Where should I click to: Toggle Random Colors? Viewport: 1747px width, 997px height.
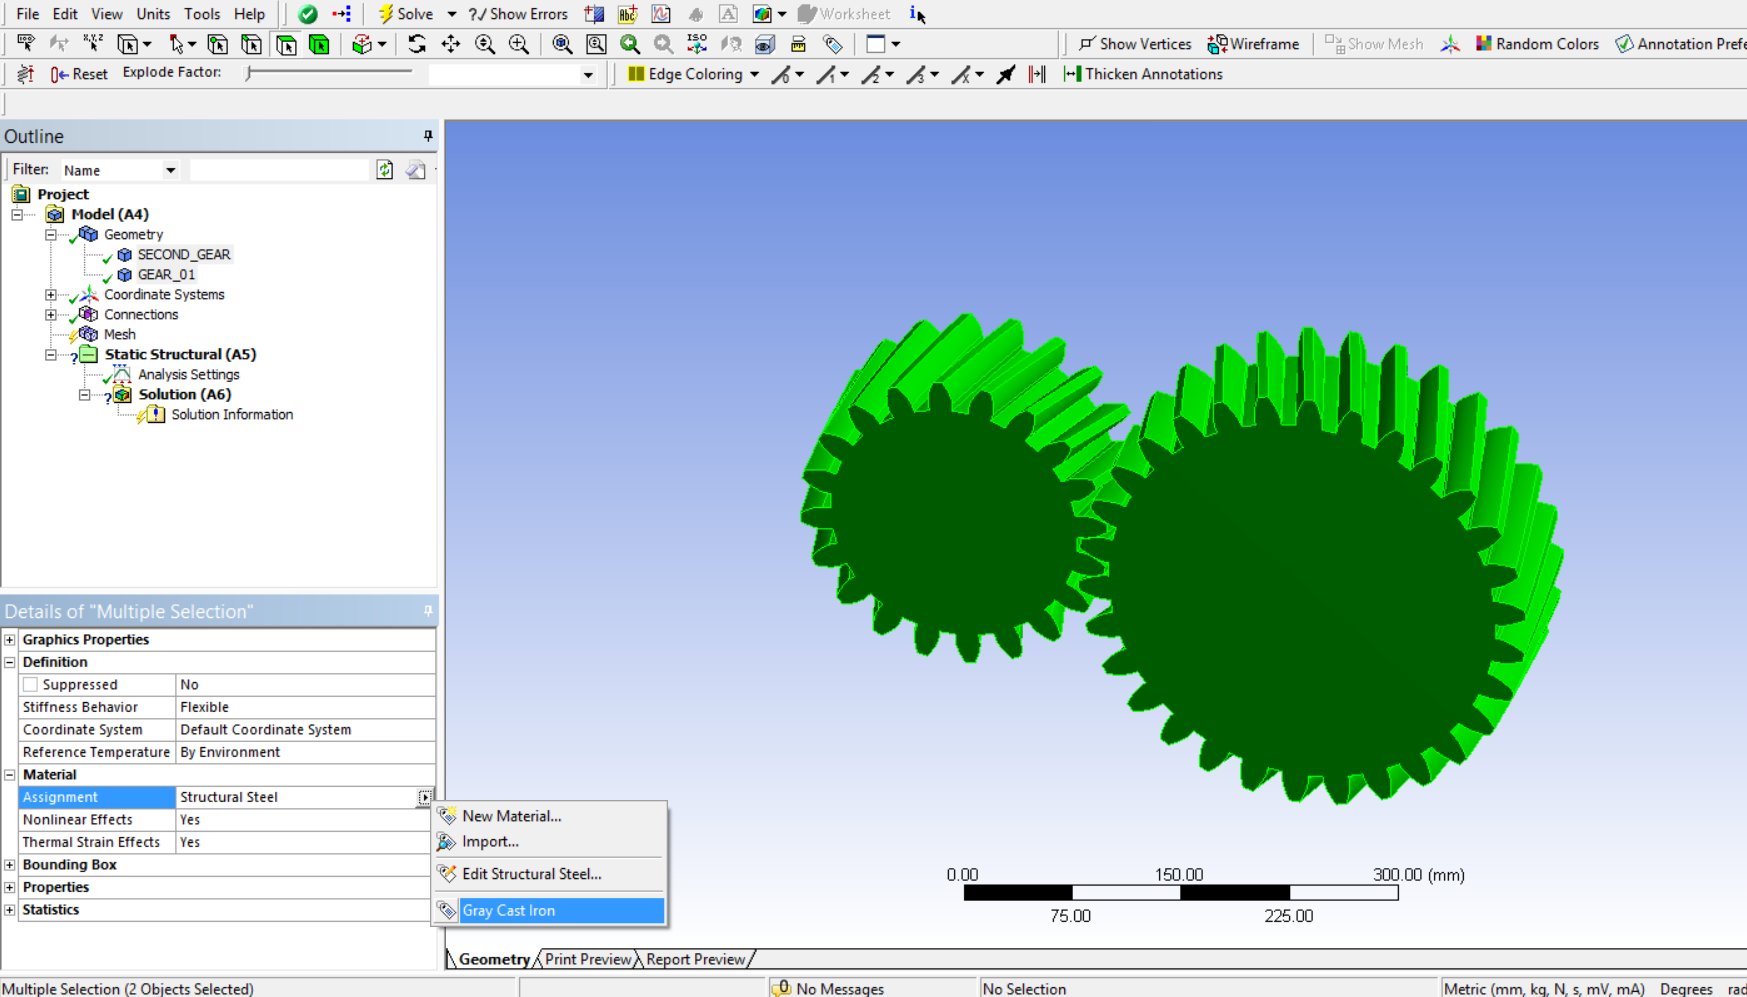tap(1537, 44)
